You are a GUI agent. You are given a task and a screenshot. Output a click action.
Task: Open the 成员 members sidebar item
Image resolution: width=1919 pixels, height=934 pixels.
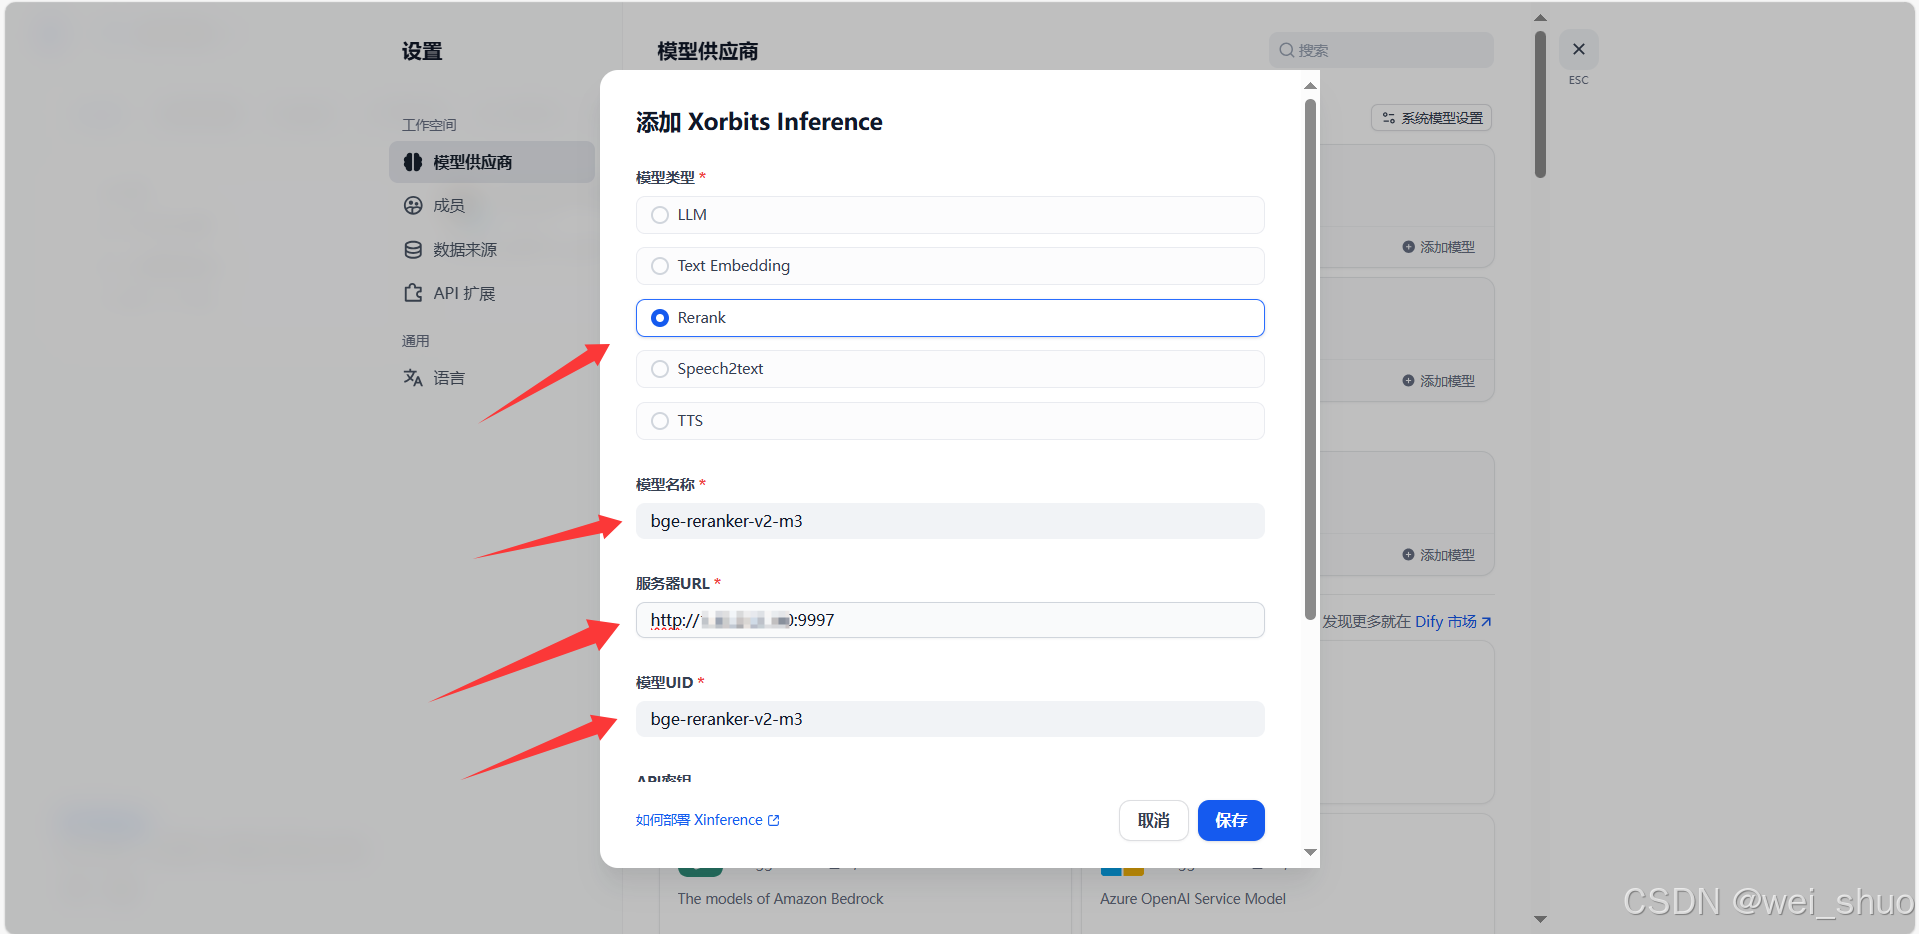pyautogui.click(x=492, y=206)
